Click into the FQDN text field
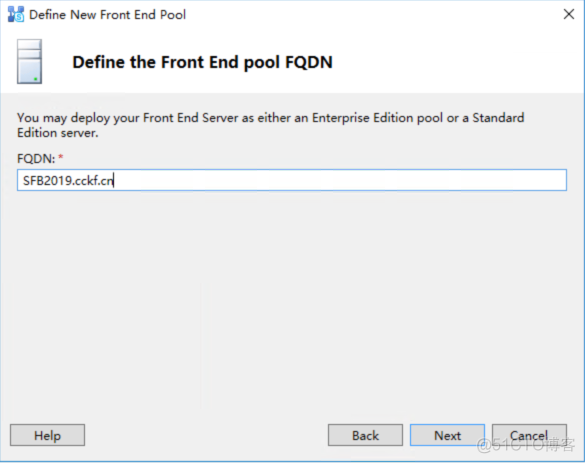 [x=292, y=180]
